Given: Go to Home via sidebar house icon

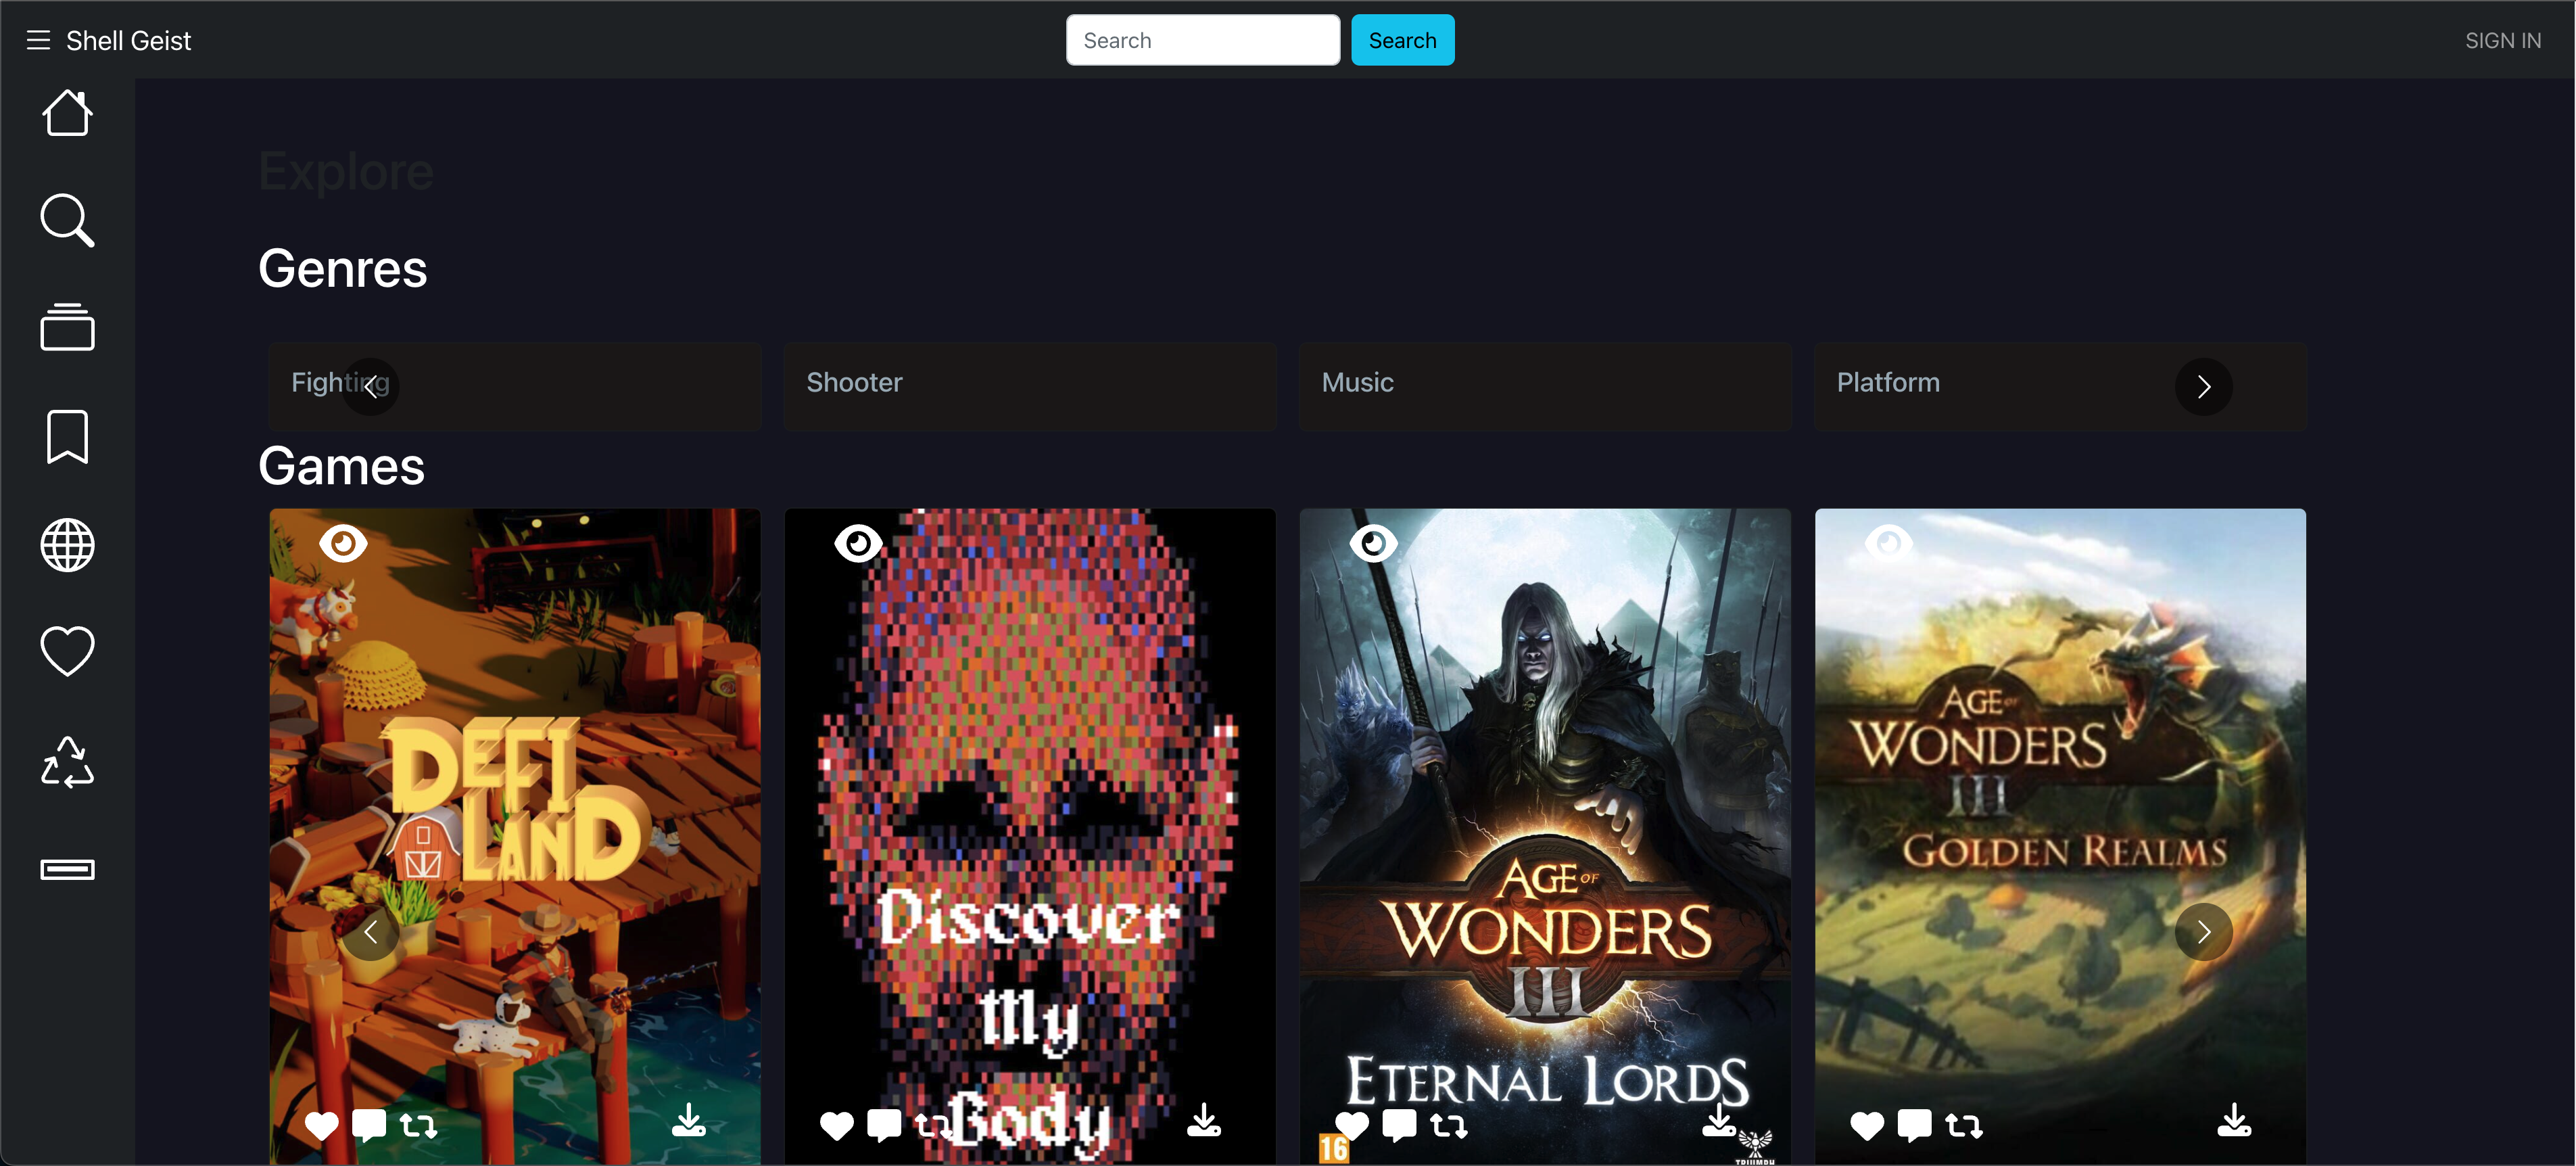Looking at the screenshot, I should click(67, 113).
